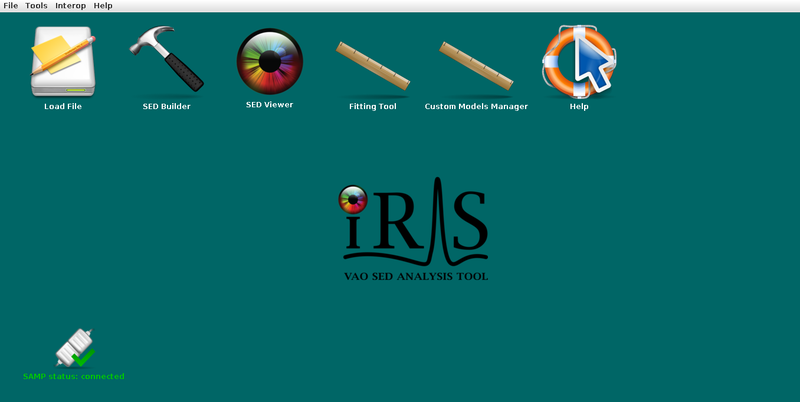Click 'SAMP status: connected' text

[74, 376]
